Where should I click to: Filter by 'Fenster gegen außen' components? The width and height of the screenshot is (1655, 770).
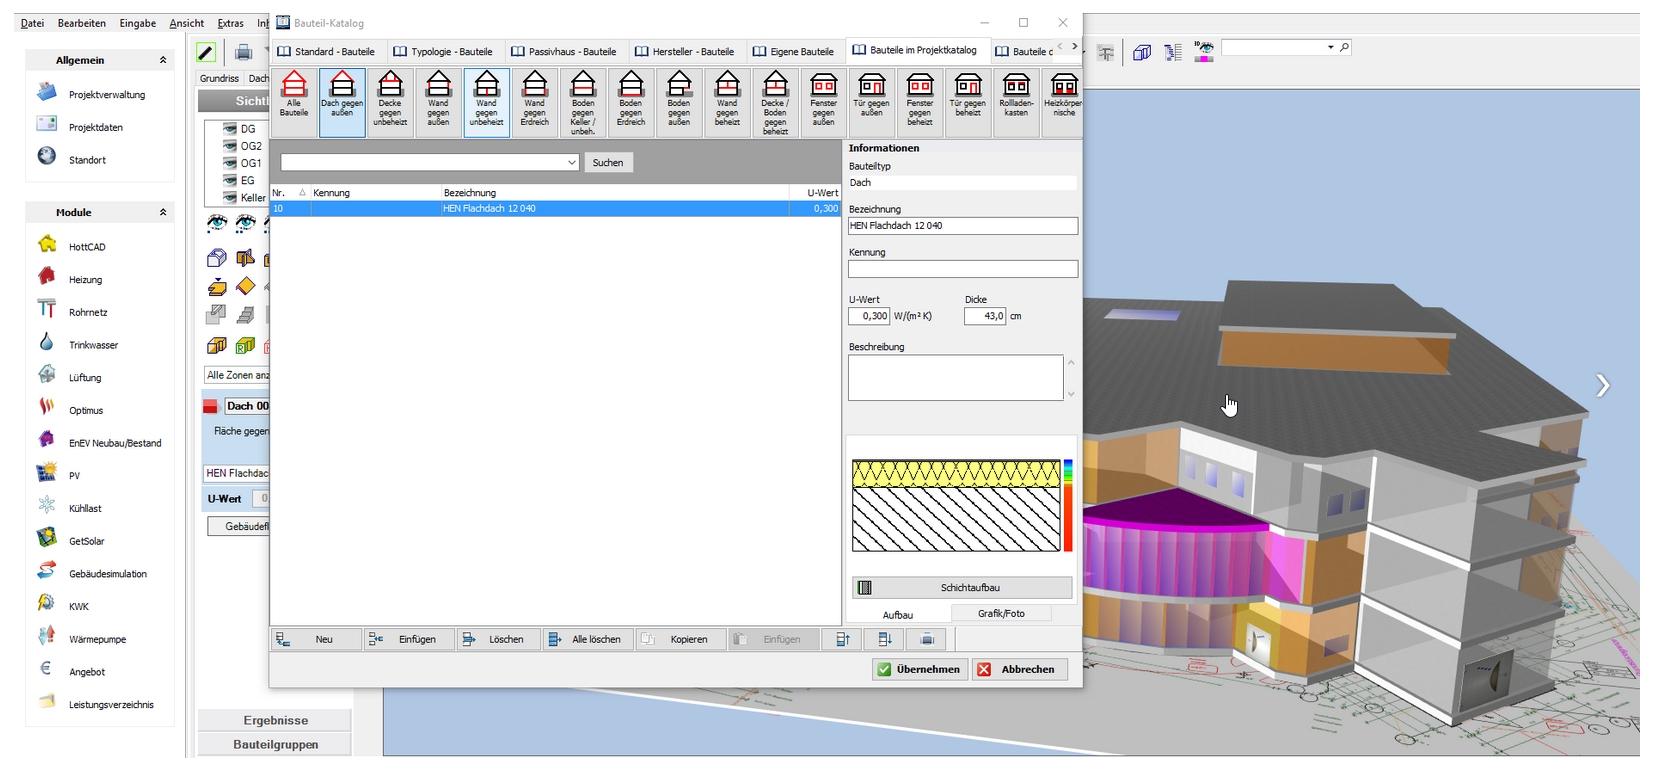[x=823, y=102]
